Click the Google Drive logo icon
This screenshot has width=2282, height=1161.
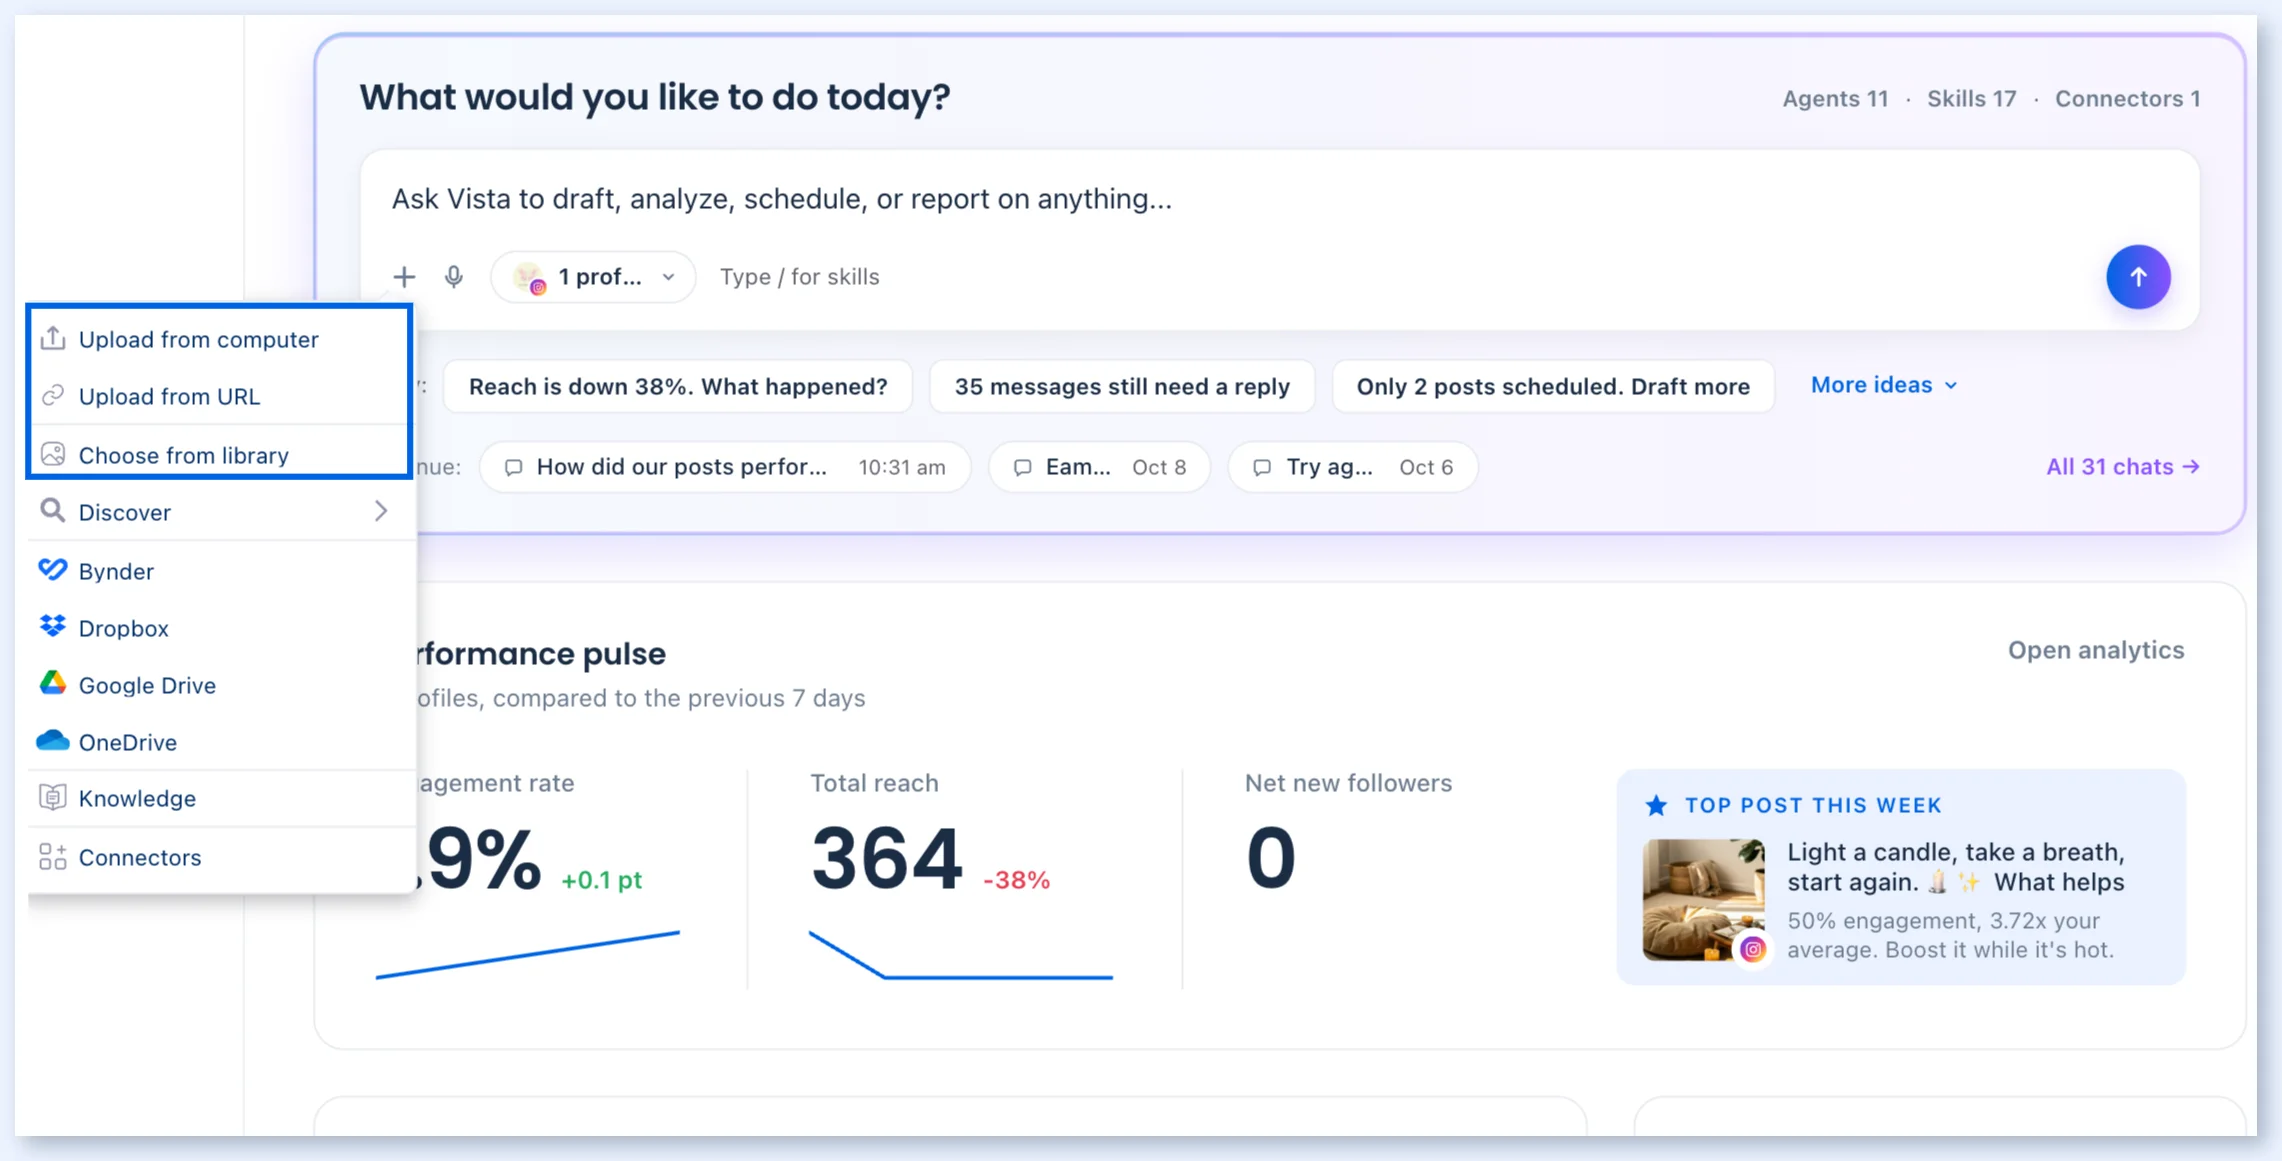53,684
